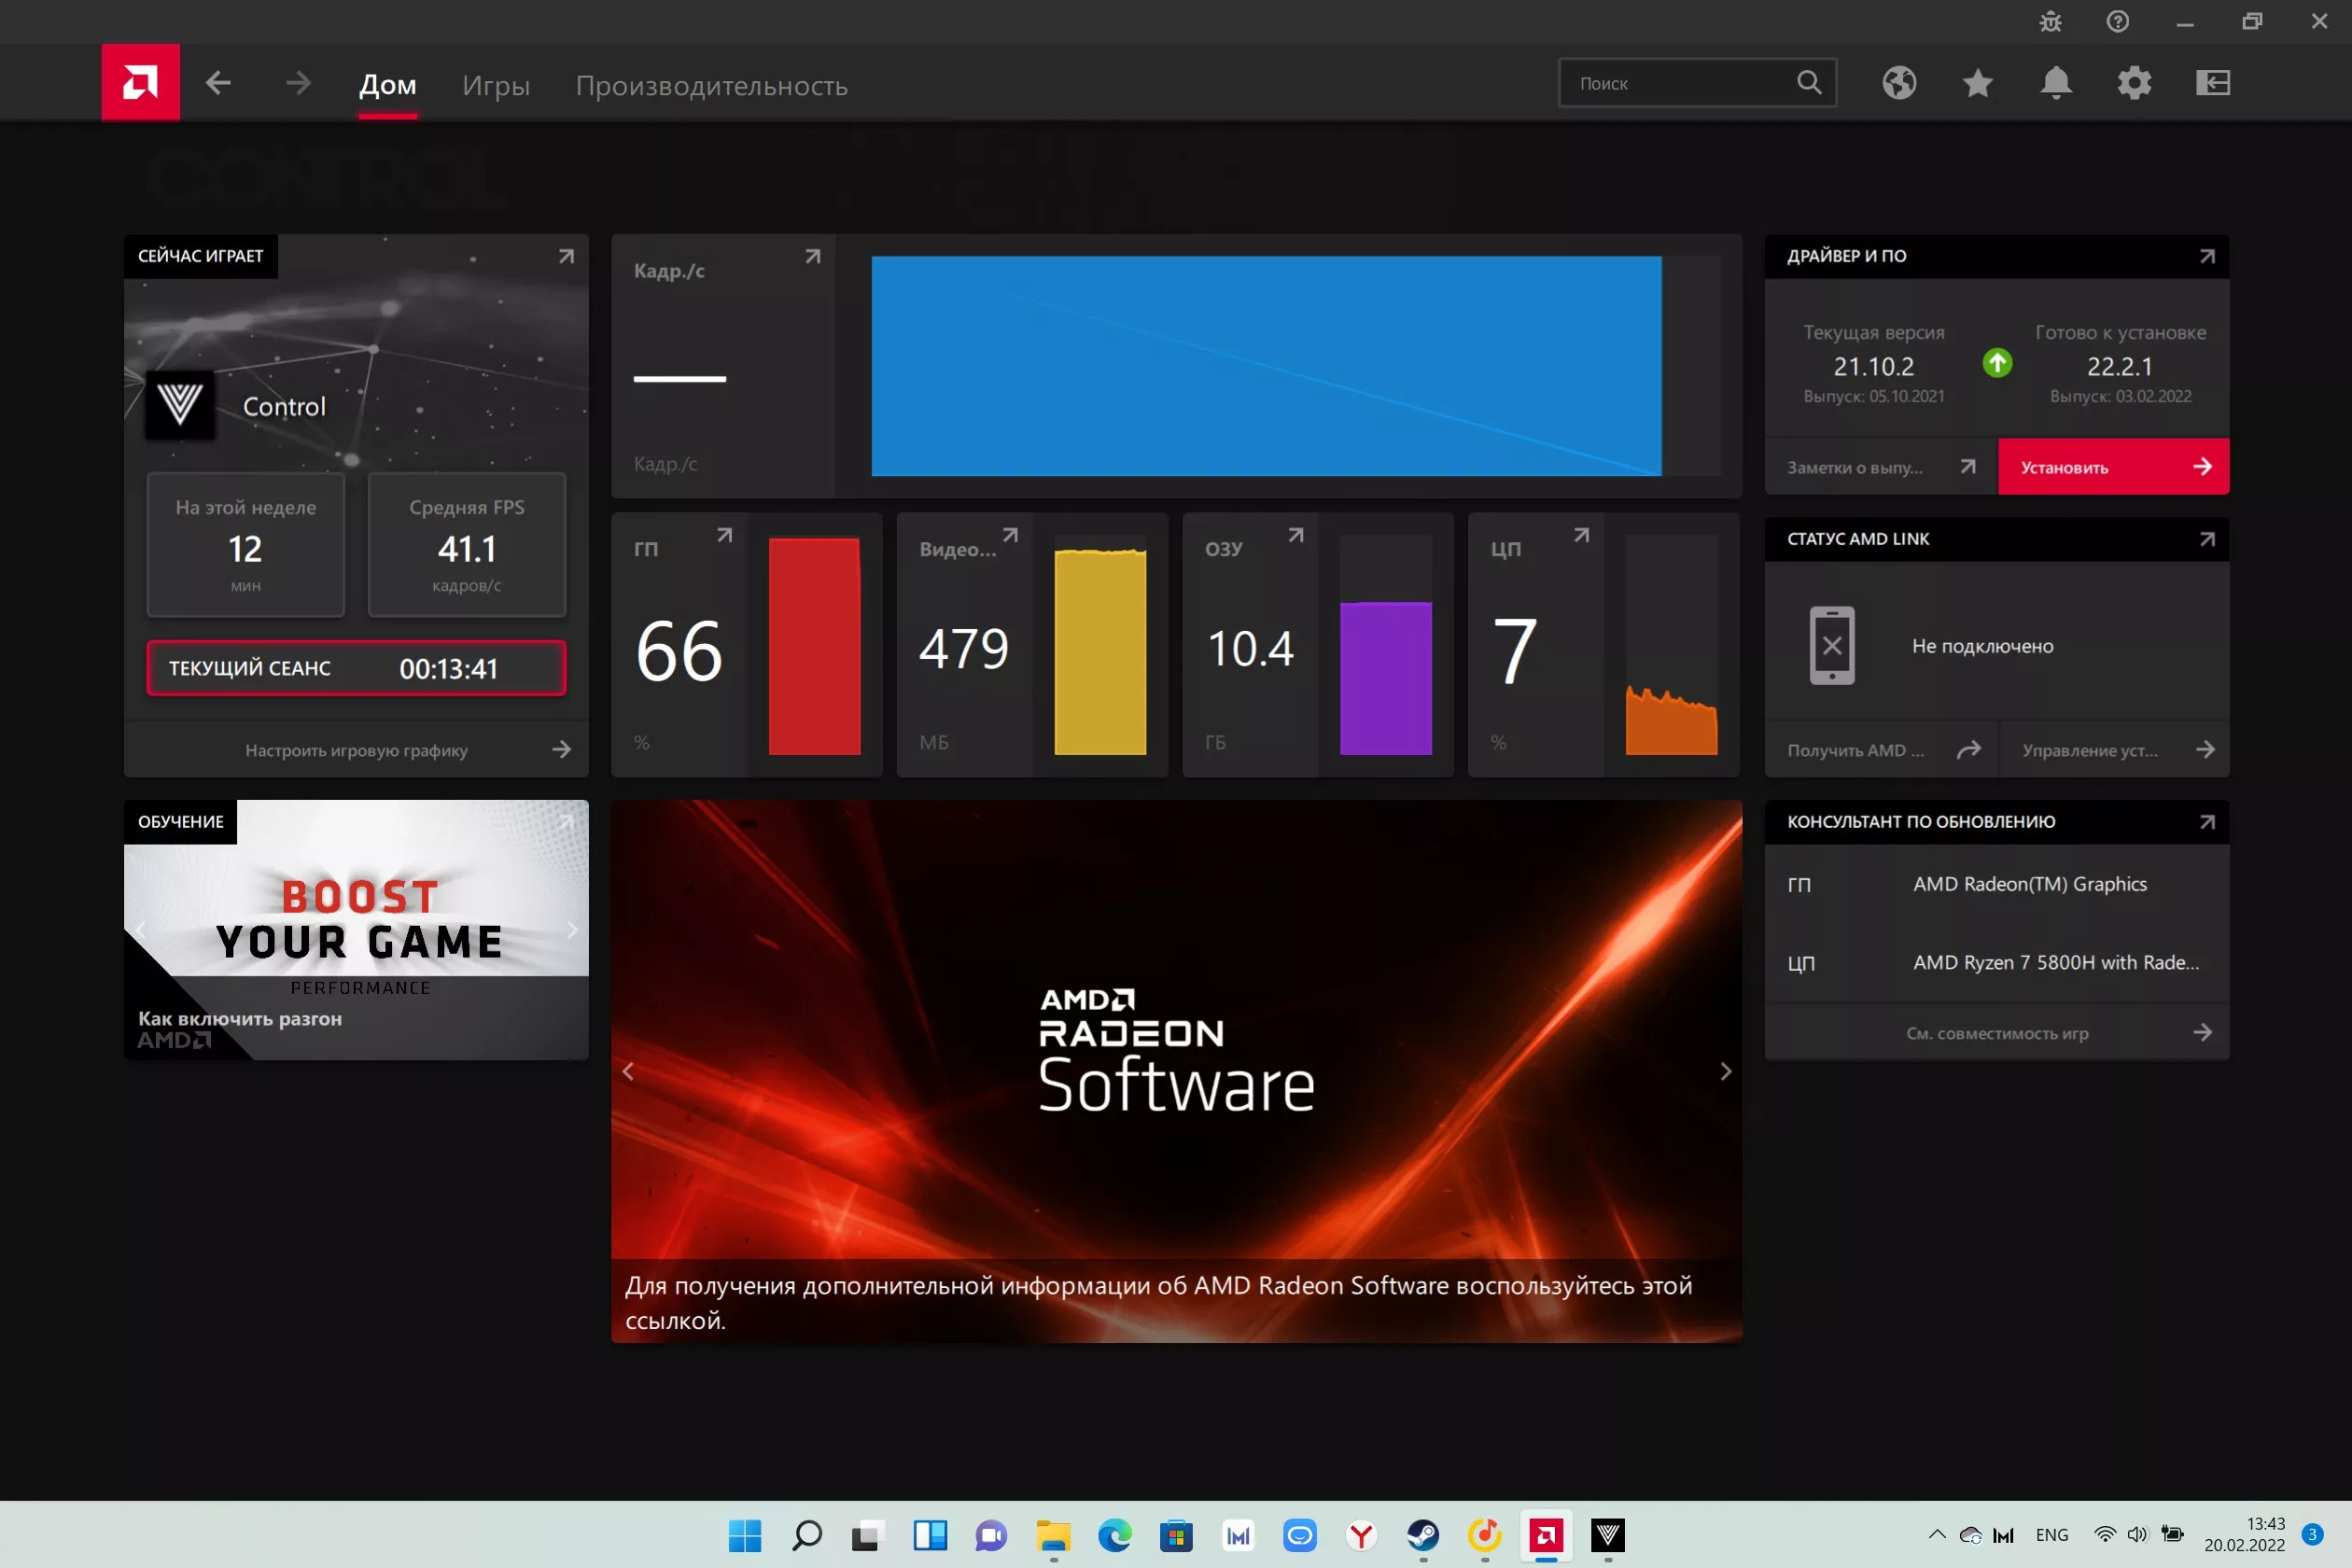Open Microsoft Edge from taskbar
Screen dimensions: 2352x1568
point(1115,1535)
